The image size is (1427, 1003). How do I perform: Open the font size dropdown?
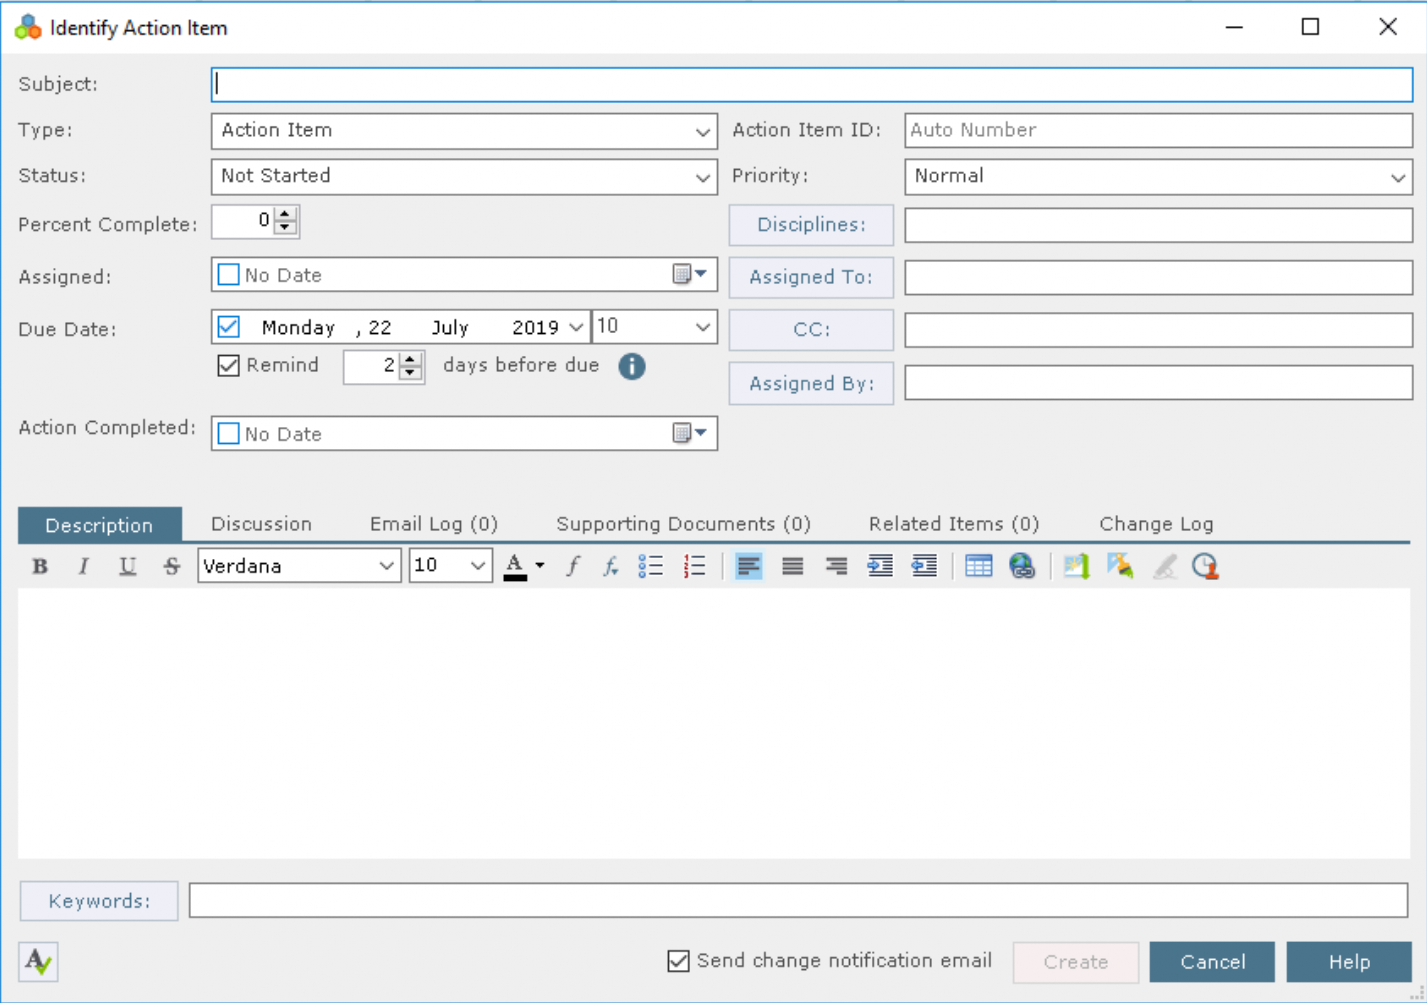point(478,566)
